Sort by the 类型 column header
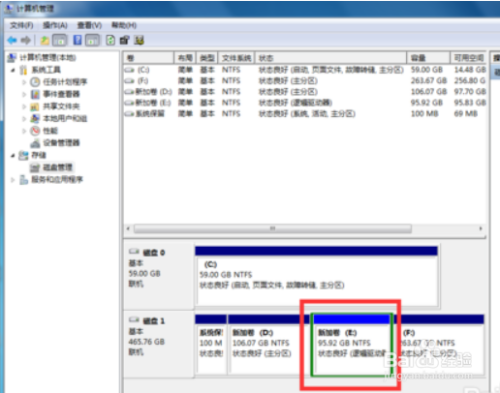Image resolution: width=500 pixels, height=393 pixels. point(207,58)
